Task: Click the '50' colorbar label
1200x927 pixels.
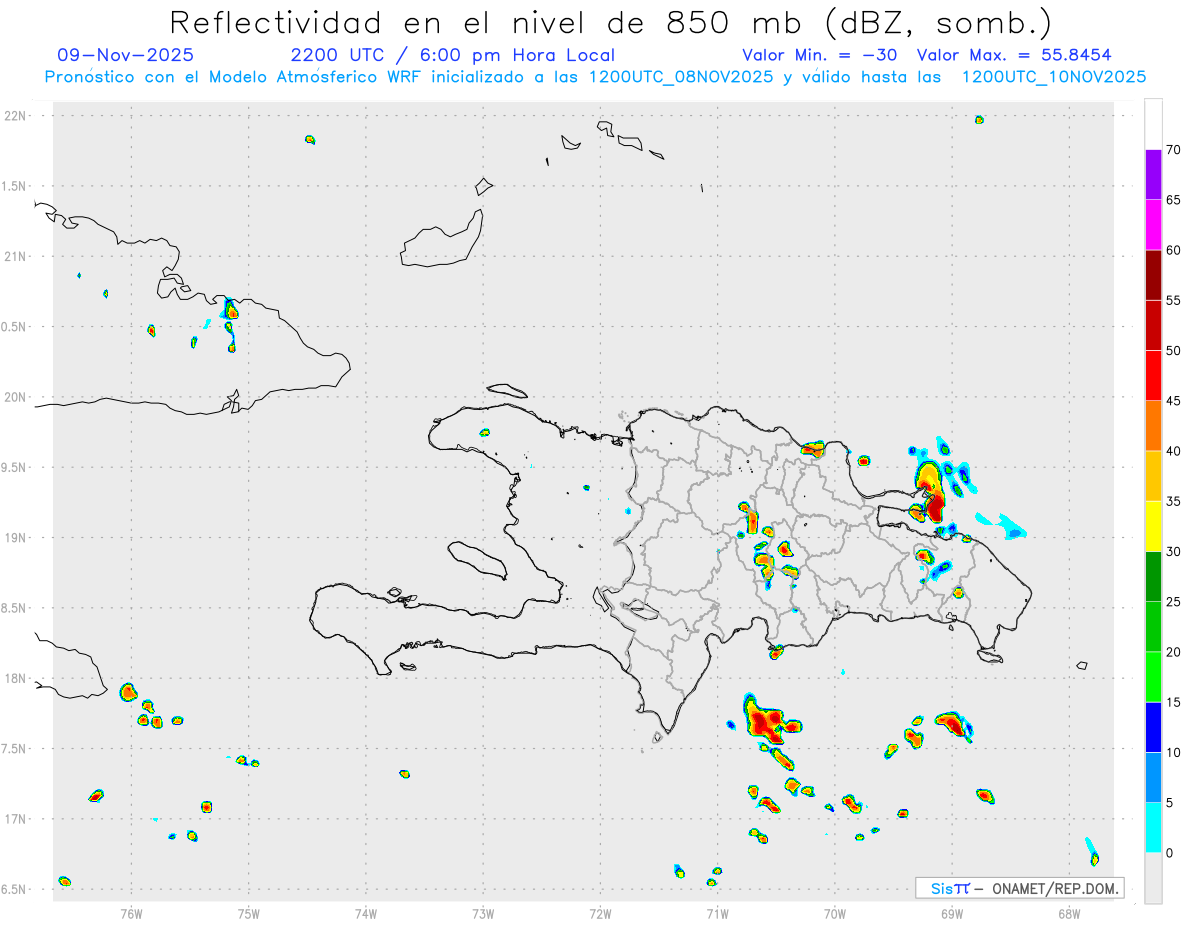Action: [1174, 351]
